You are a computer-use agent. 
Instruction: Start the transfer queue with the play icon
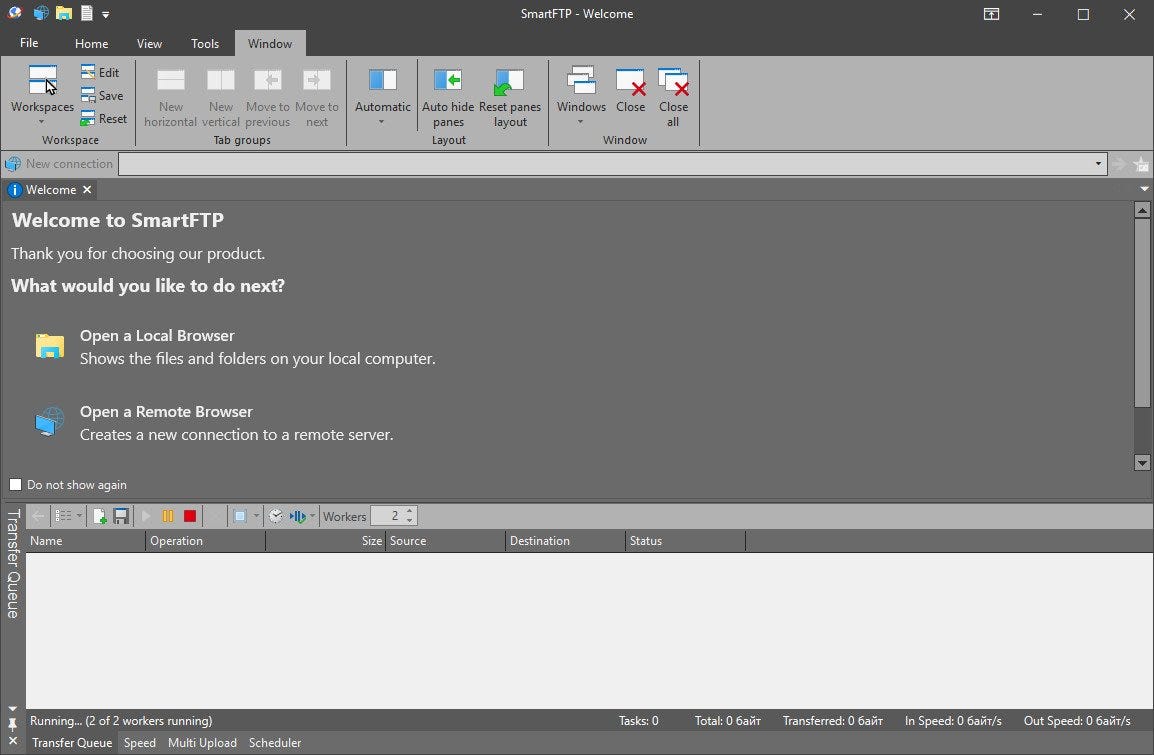coord(146,515)
